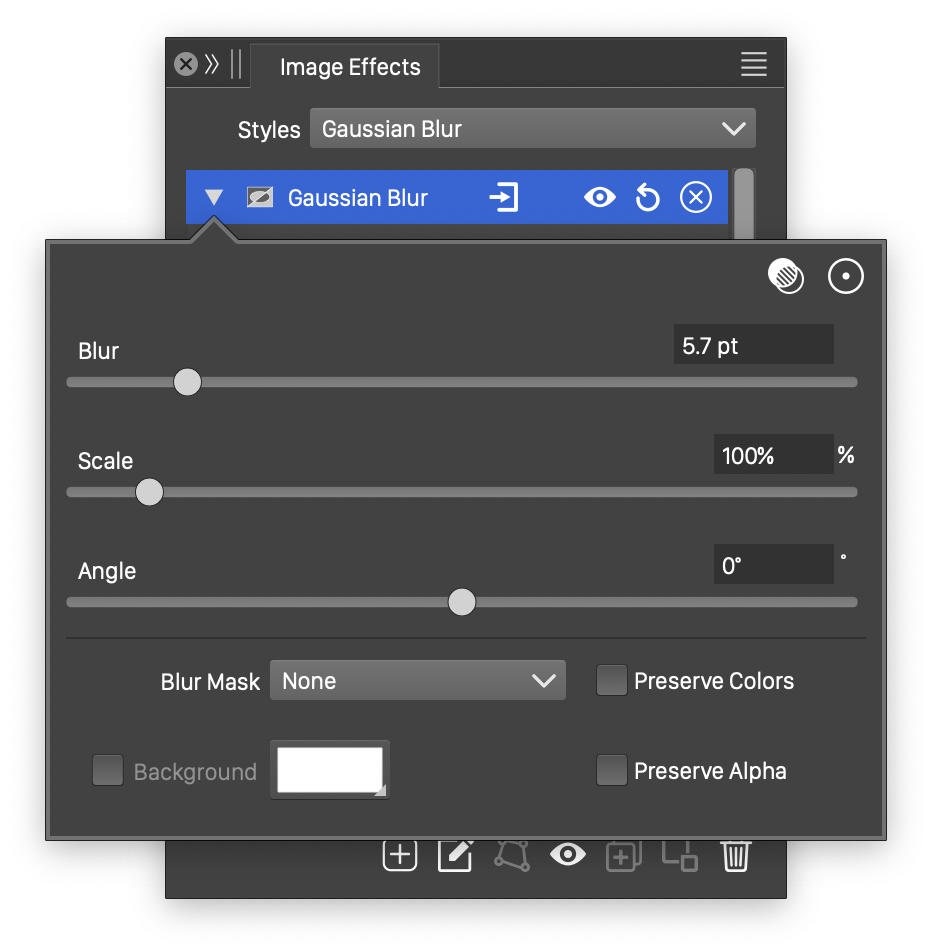Screen dimensions: 932x952
Task: Click the Blur value field showing 5.7 pt
Action: click(x=752, y=346)
